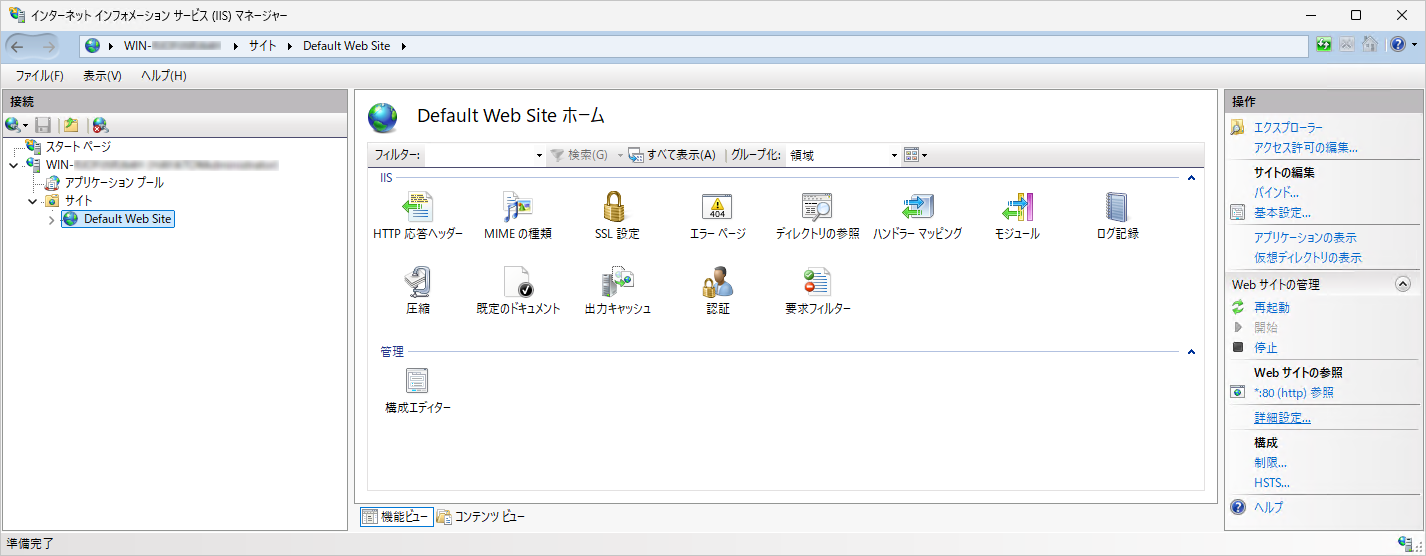
Task: Click すべて表示(A) toolbar button
Action: point(672,155)
